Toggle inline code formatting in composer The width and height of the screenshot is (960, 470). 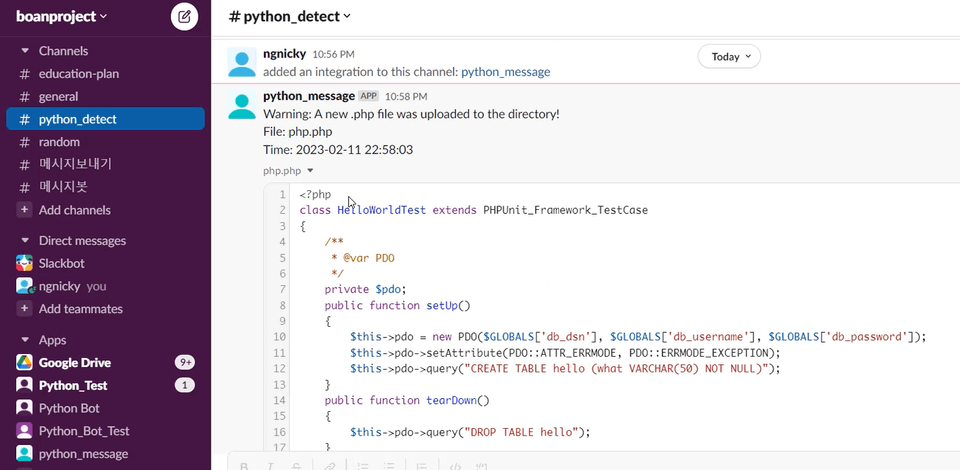point(455,466)
